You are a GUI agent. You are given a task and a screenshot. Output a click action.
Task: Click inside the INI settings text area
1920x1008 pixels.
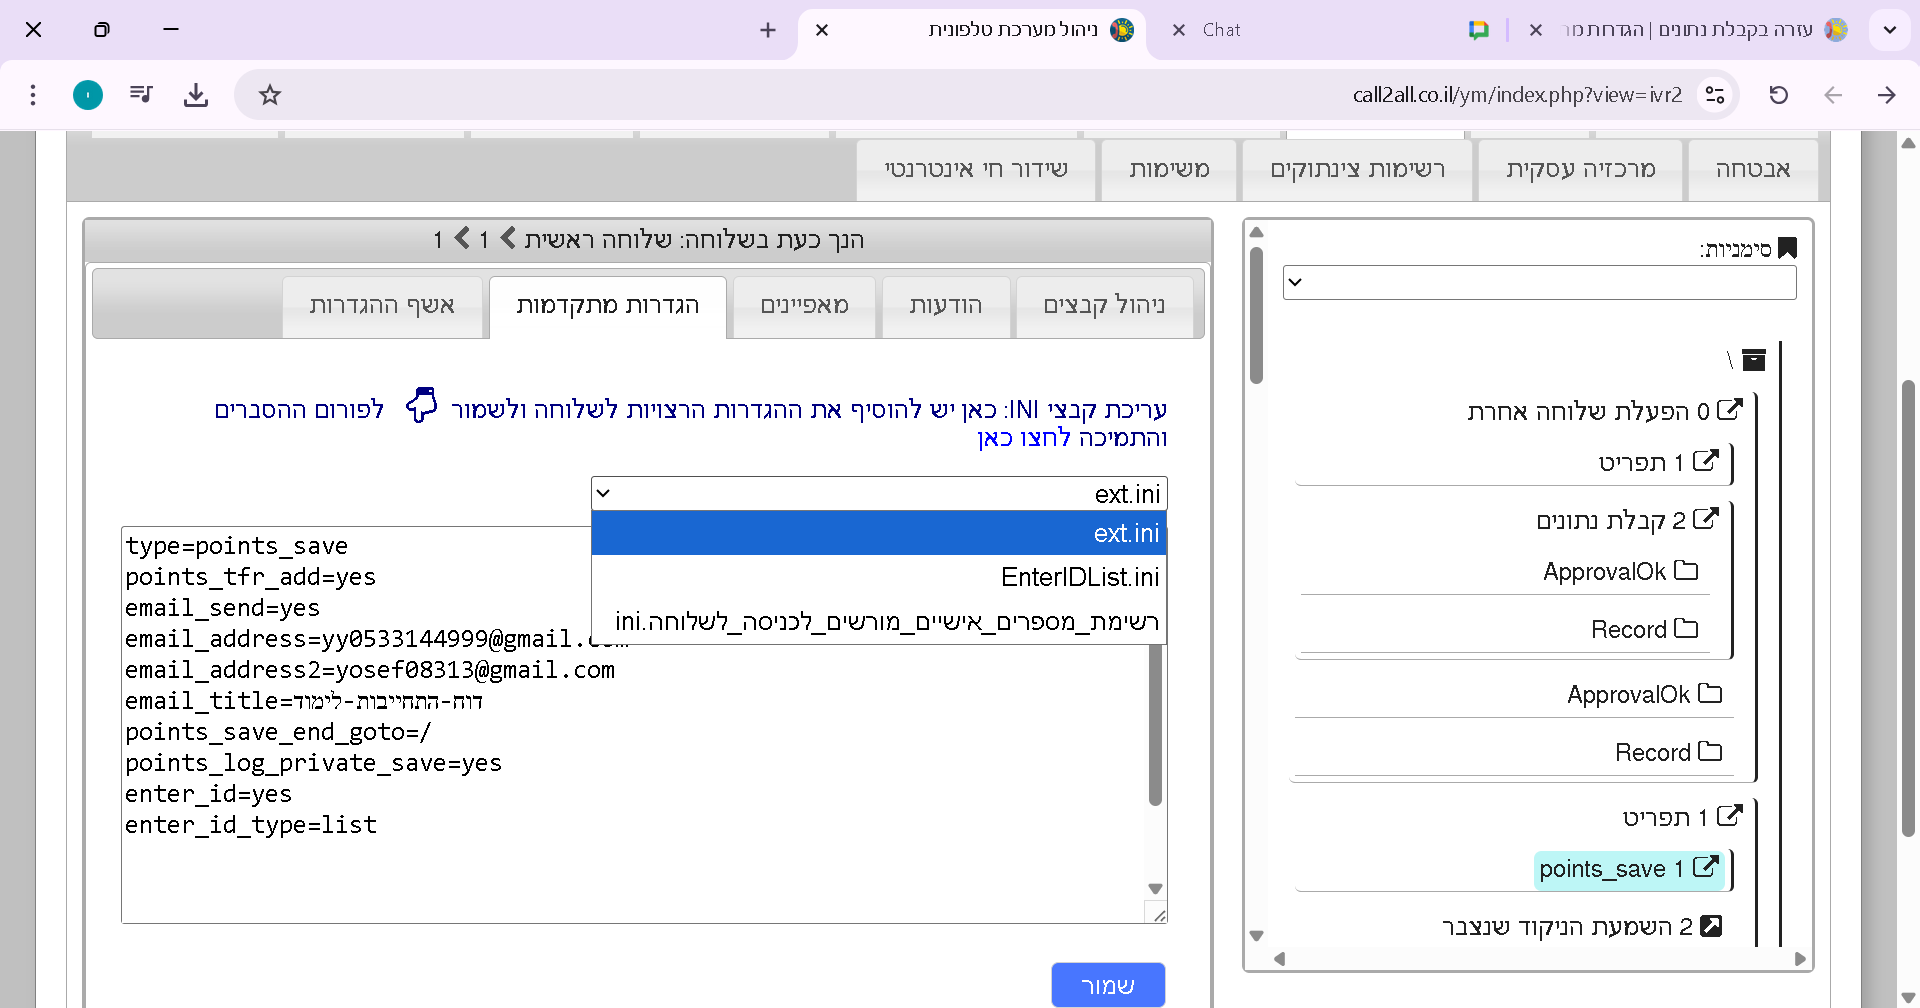640,860
